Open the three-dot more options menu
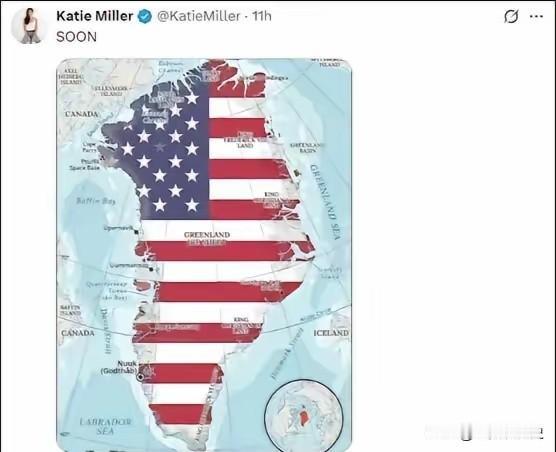This screenshot has height=452, width=556. 536,16
